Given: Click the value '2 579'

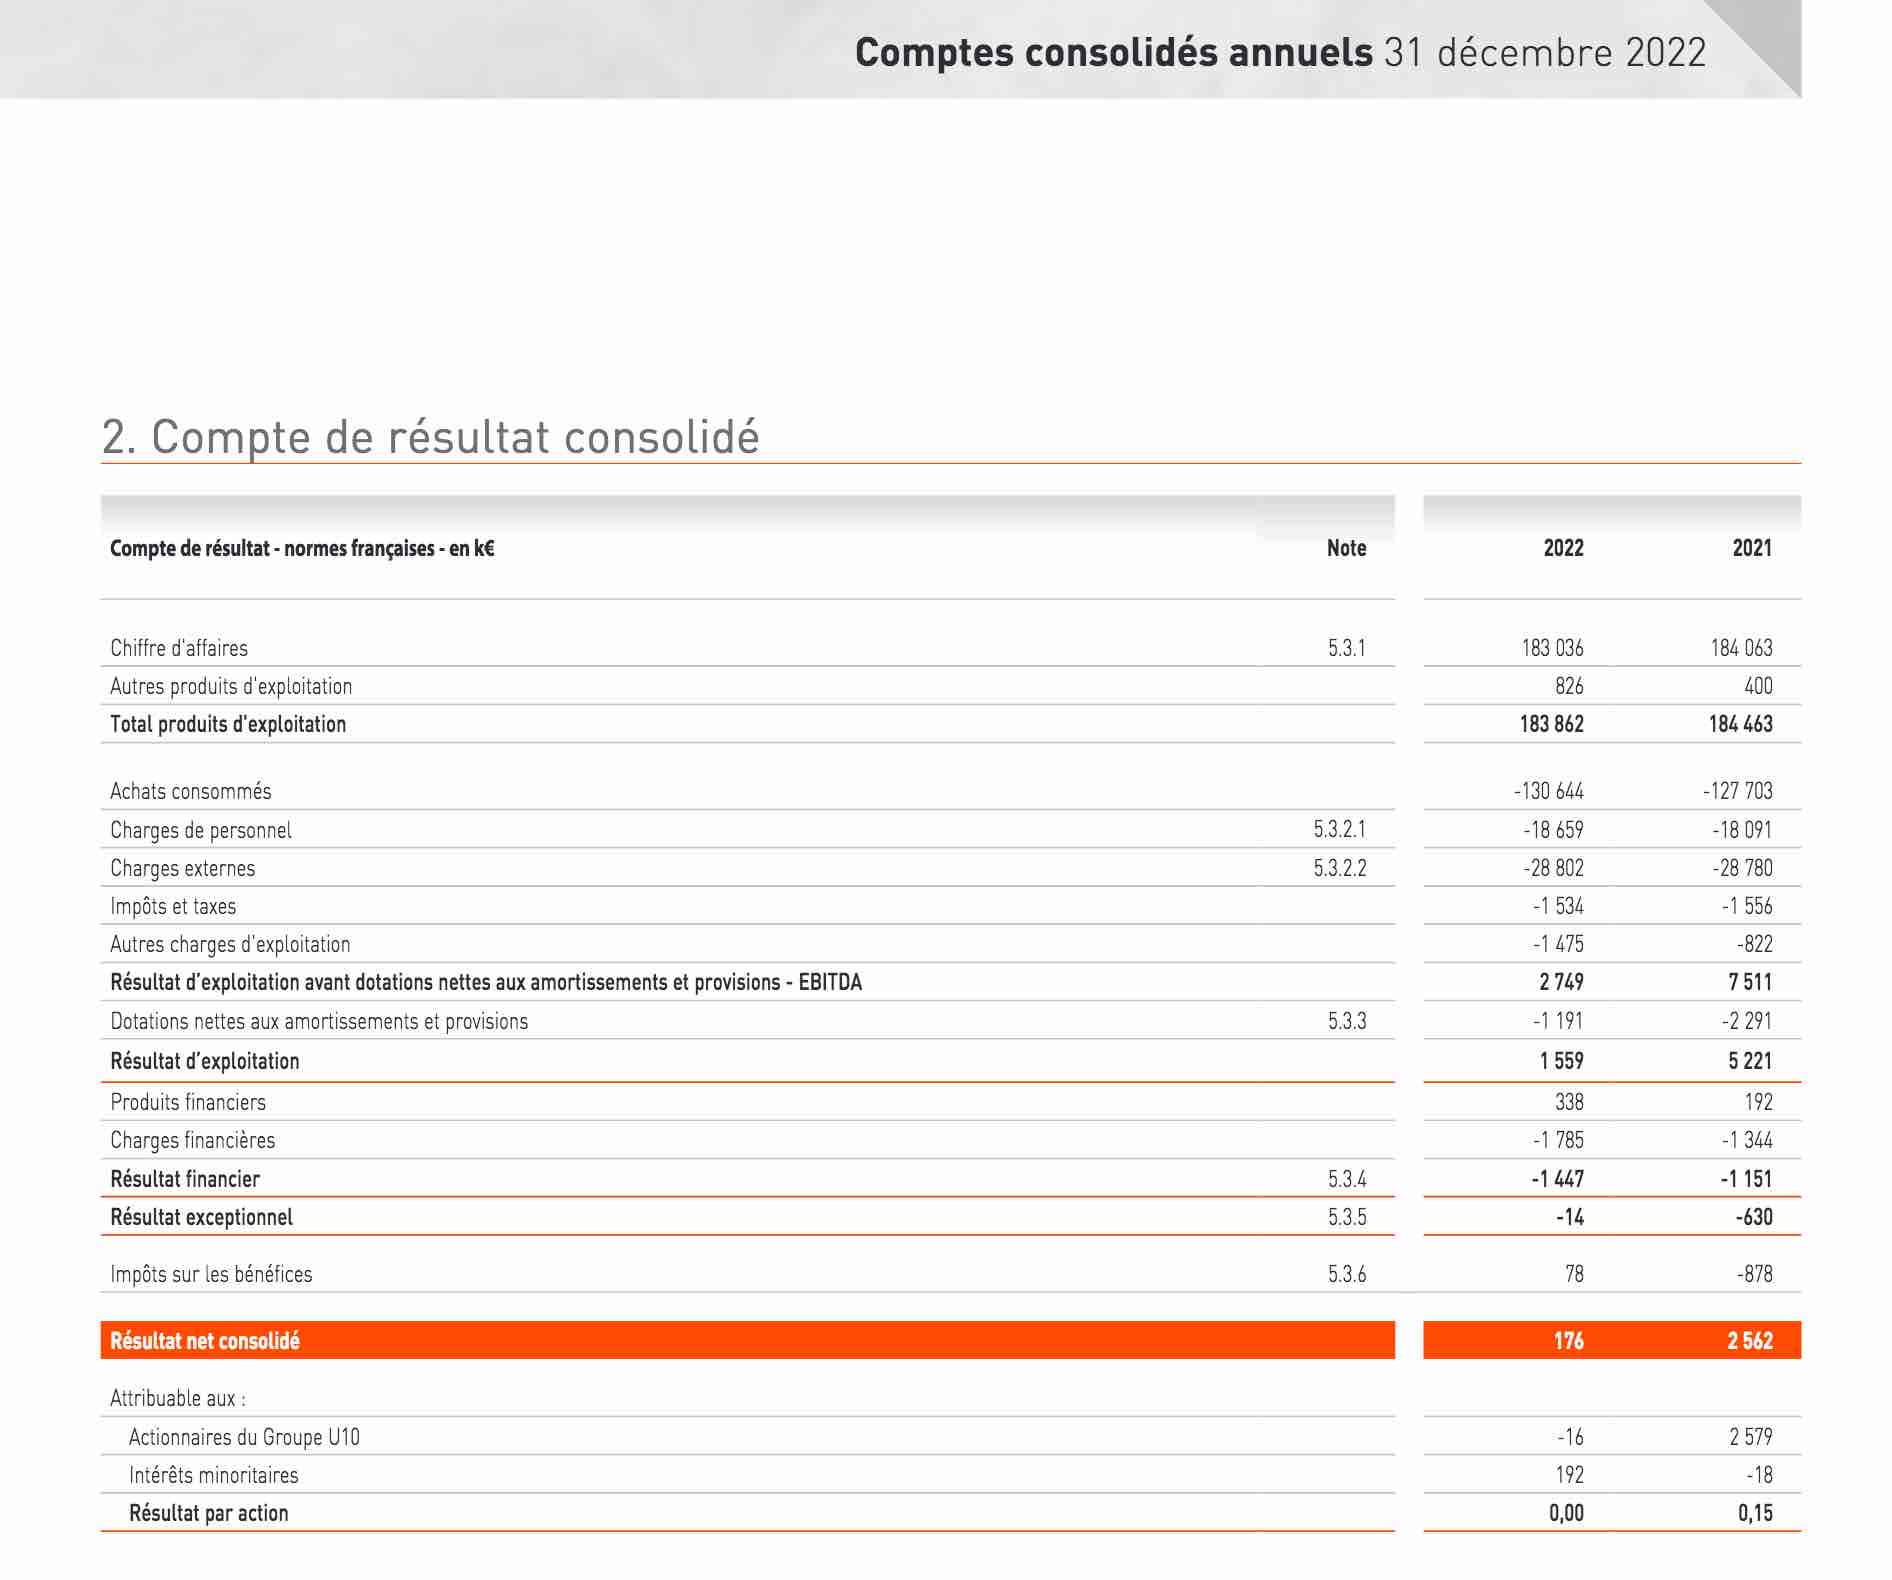Looking at the screenshot, I should tap(1751, 1437).
